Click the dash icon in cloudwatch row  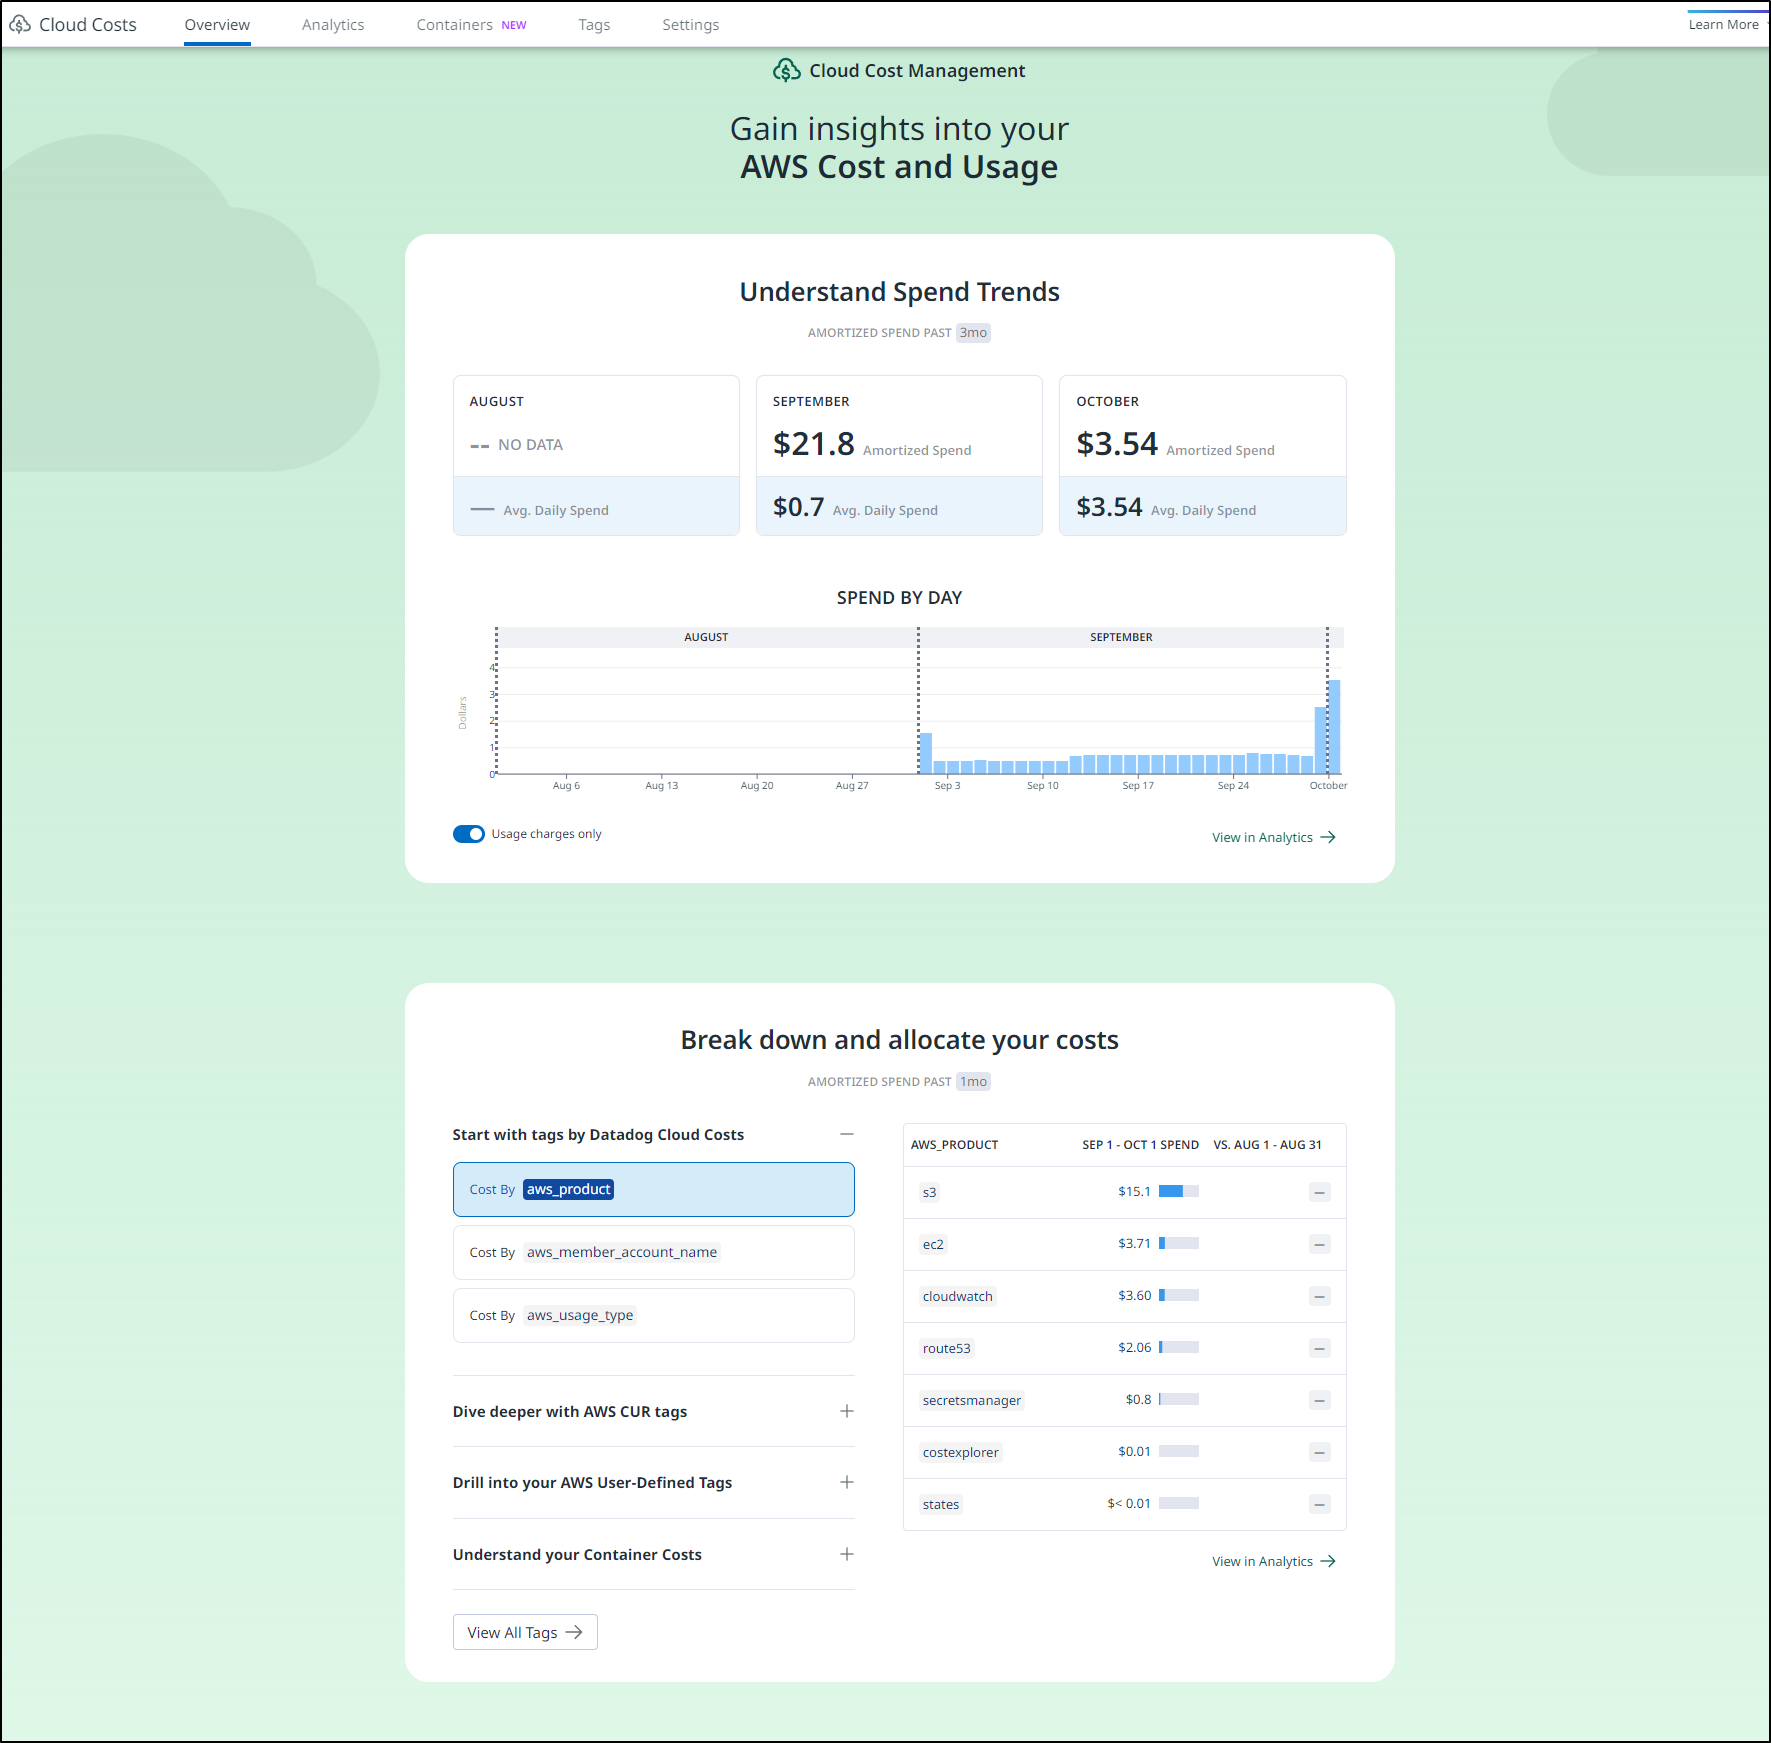click(x=1320, y=1297)
